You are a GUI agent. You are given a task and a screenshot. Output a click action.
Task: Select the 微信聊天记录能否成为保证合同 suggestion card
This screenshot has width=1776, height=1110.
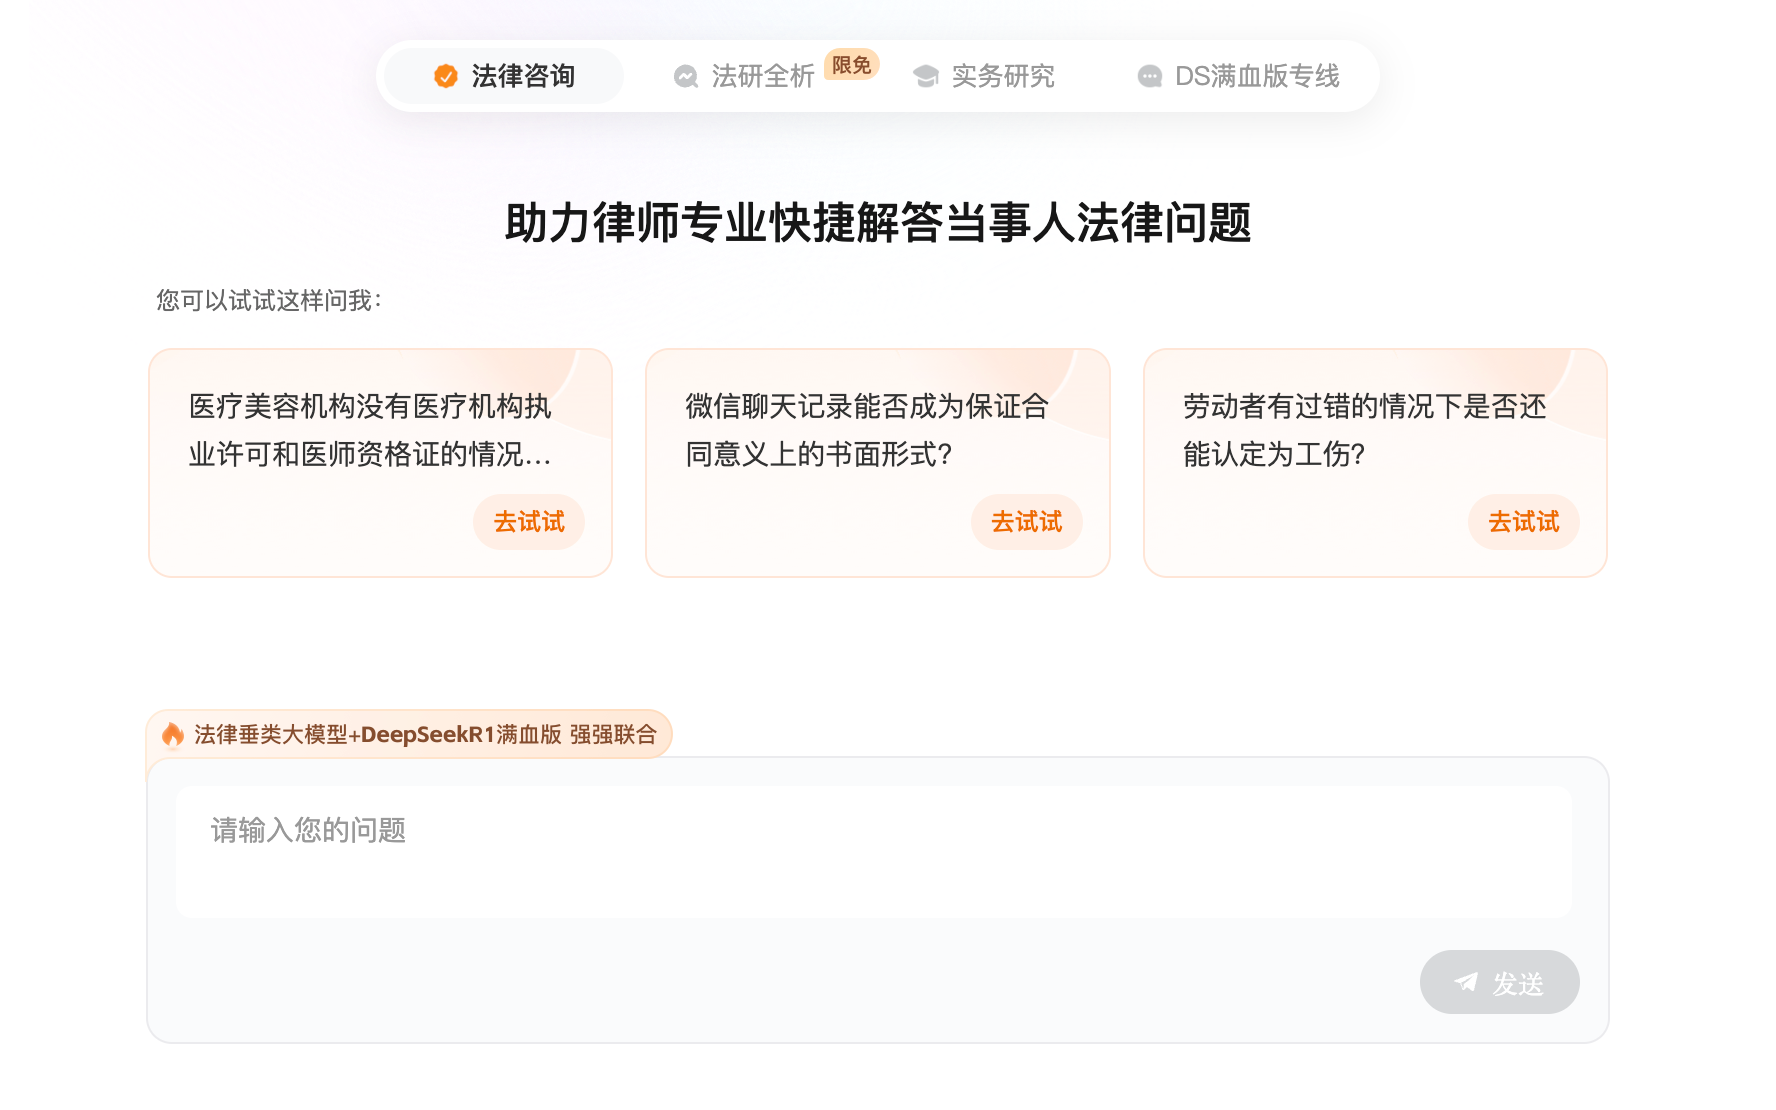878,463
